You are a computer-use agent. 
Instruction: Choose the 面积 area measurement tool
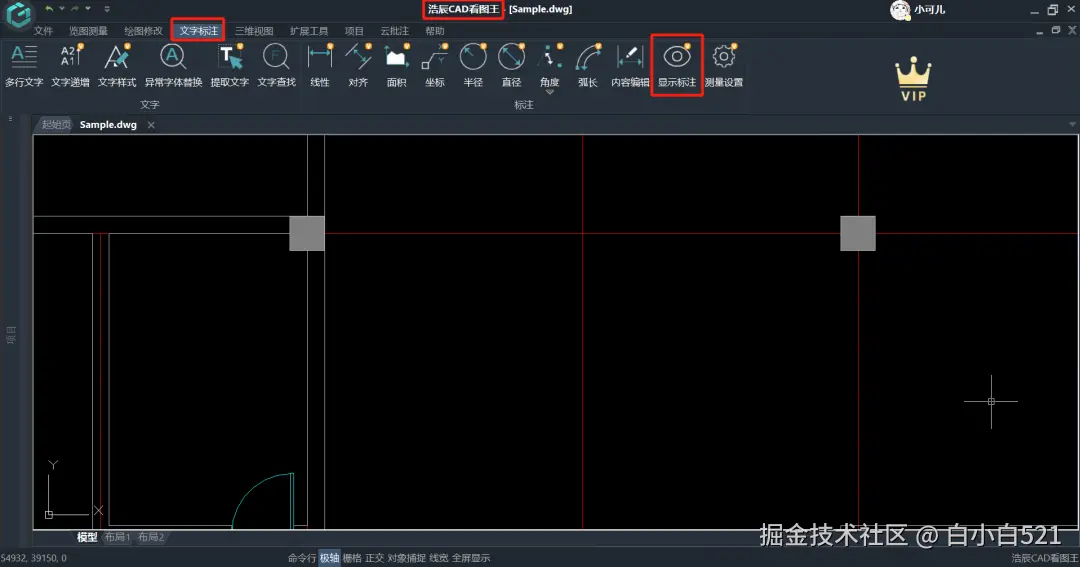click(396, 65)
